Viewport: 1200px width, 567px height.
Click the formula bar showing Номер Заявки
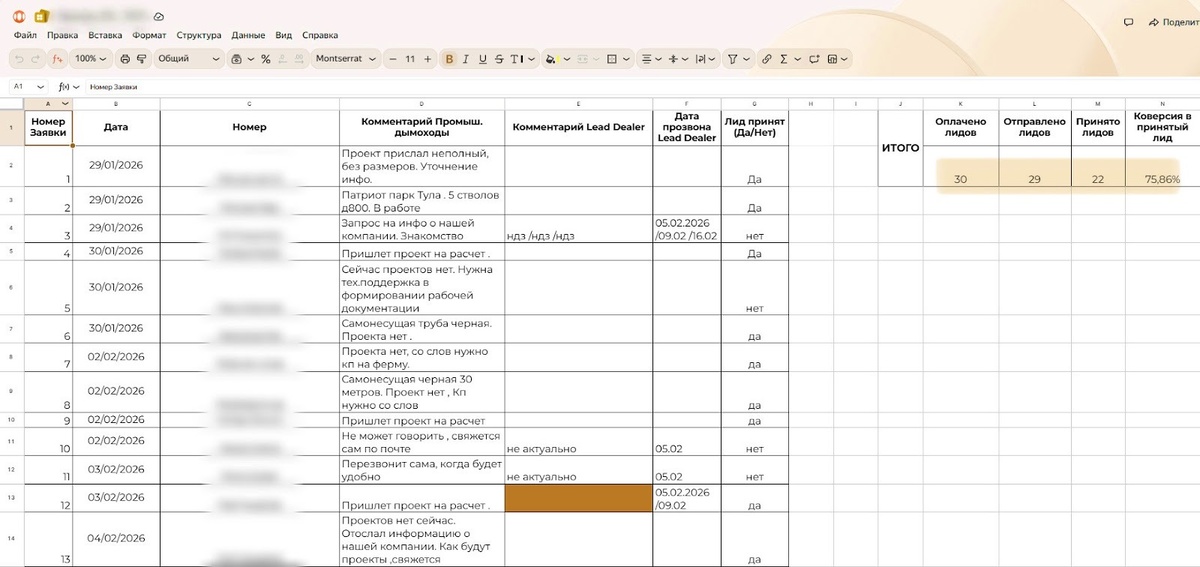point(640,87)
